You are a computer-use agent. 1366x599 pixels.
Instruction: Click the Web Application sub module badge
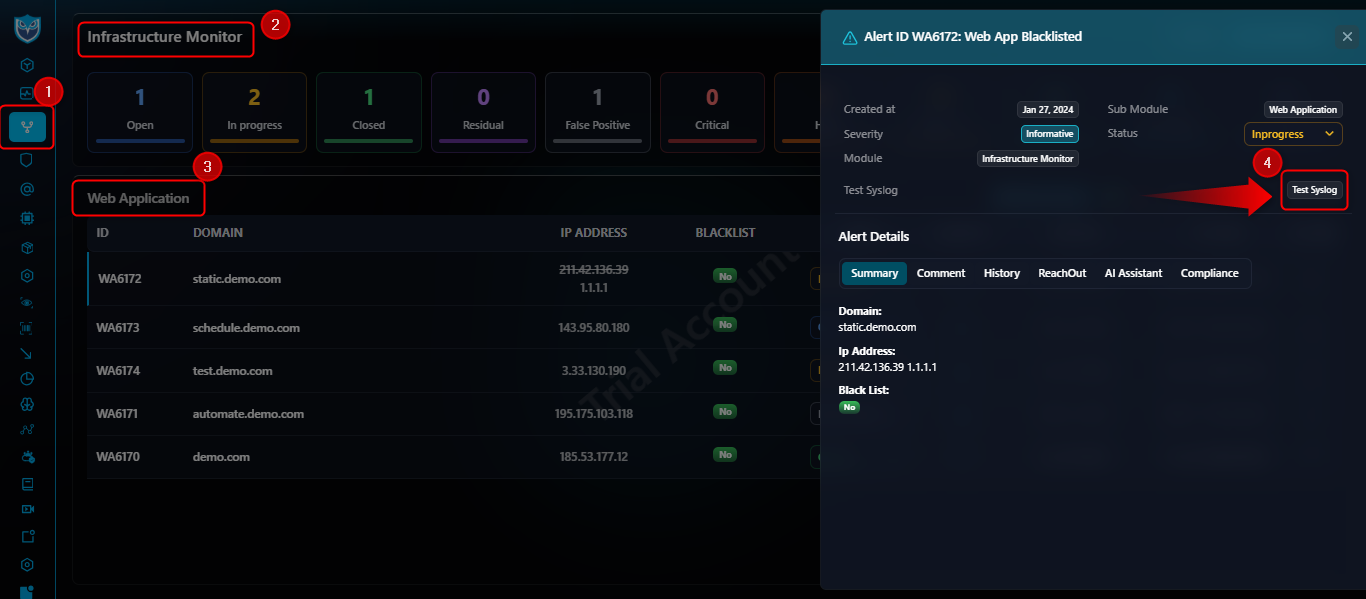coord(1303,110)
